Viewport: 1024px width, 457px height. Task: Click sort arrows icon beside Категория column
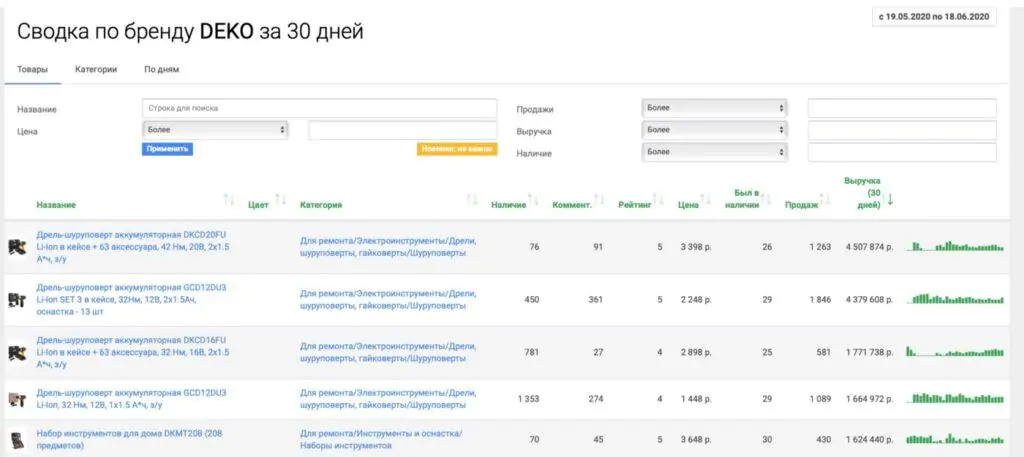click(x=472, y=201)
